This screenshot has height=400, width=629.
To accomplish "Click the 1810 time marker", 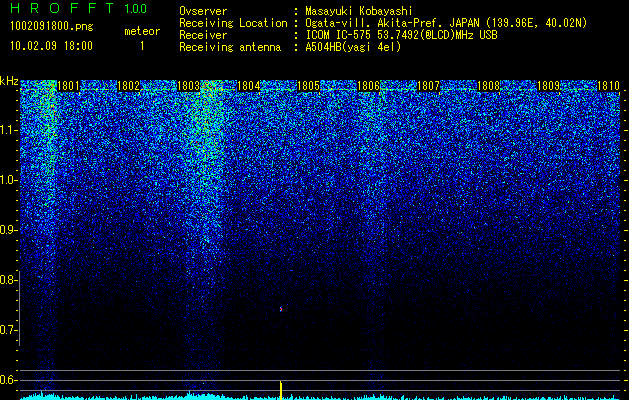I will (609, 86).
